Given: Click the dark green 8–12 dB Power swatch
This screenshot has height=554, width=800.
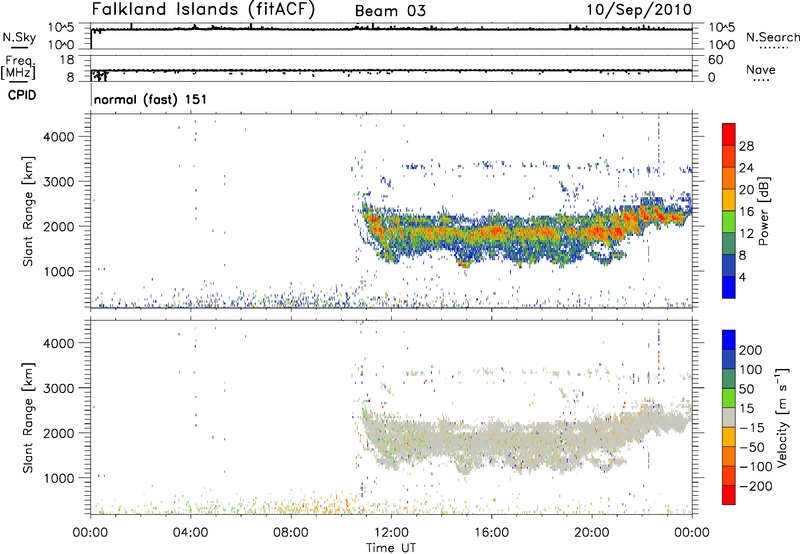Looking at the screenshot, I should (x=729, y=244).
